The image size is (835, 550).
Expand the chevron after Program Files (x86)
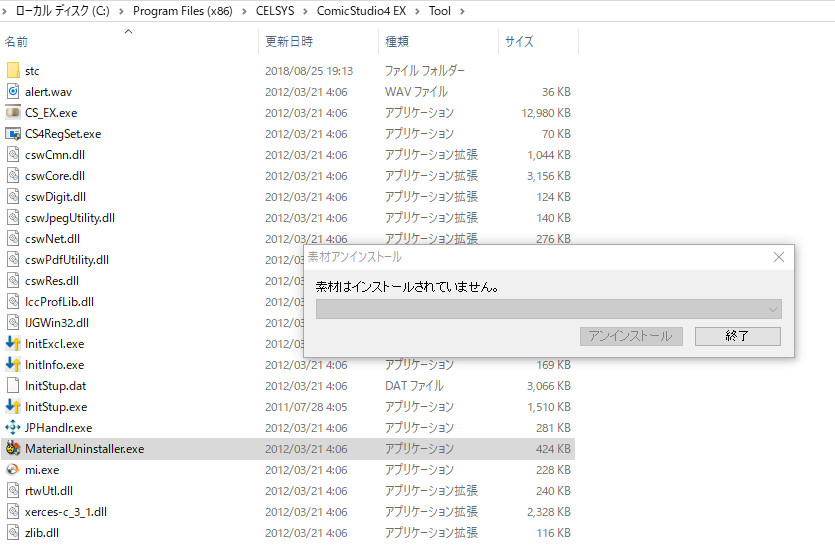coord(244,11)
